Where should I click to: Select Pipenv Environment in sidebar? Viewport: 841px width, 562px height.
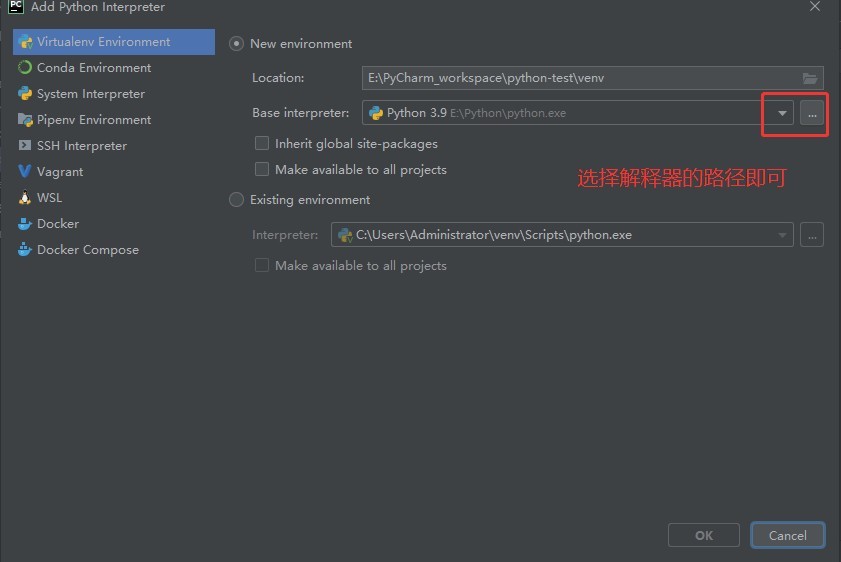tap(114, 120)
